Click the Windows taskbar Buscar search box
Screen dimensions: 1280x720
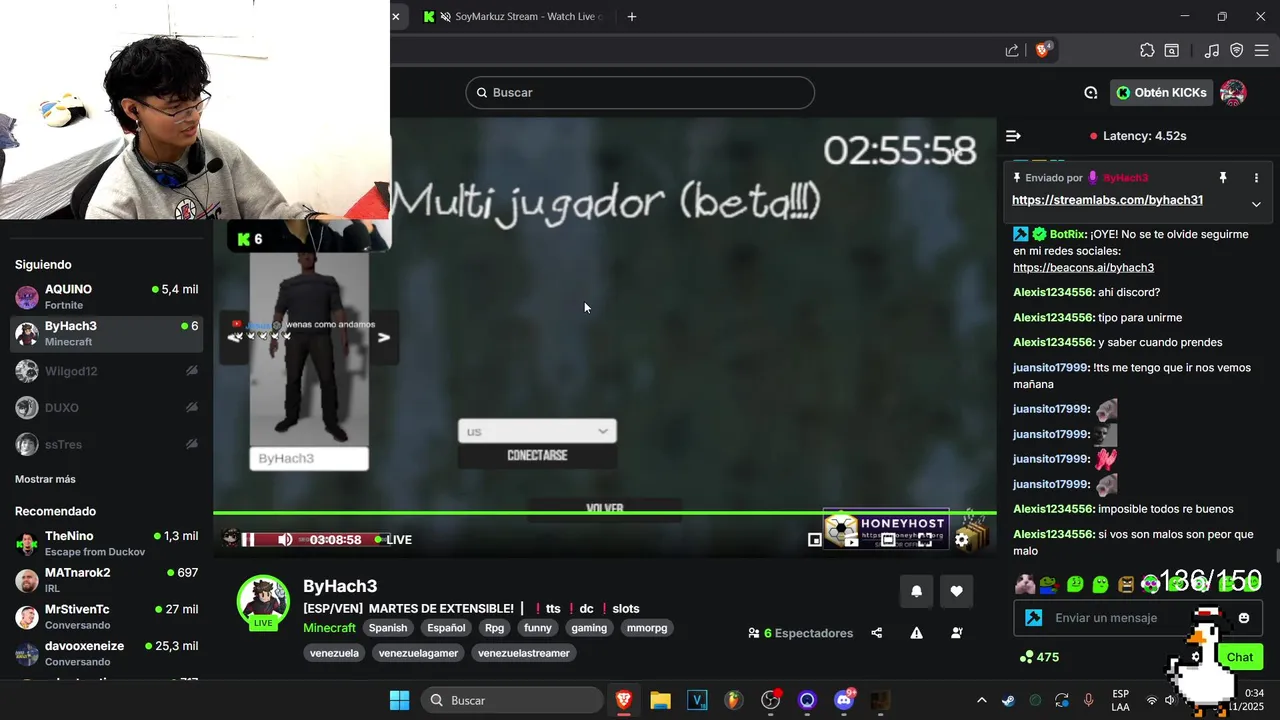[x=512, y=700]
